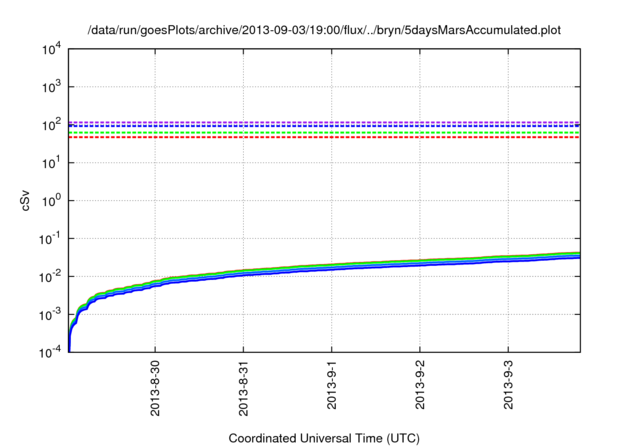Select the cSv y-axis label
The width and height of the screenshot is (640, 448).
(25, 201)
